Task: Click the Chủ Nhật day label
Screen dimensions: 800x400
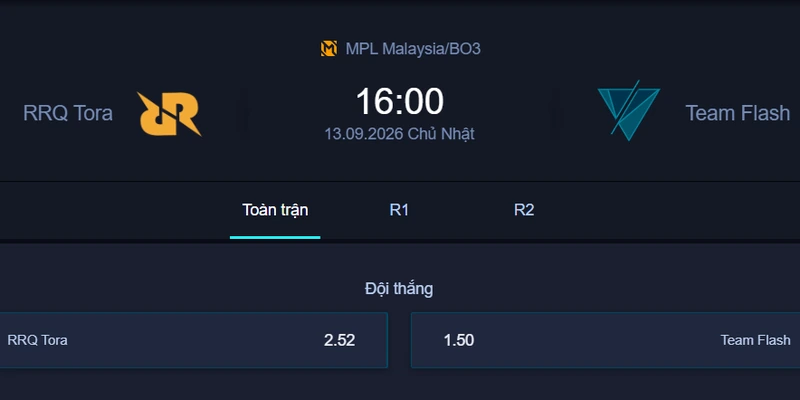Action: point(441,134)
